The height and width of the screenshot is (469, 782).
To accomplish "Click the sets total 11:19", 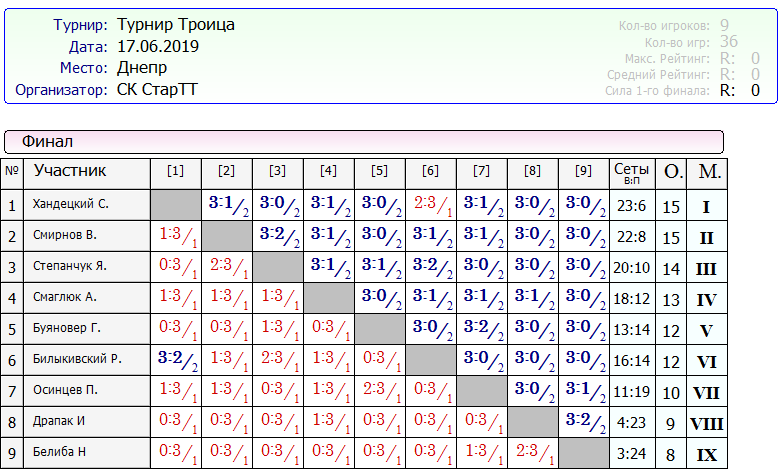I will click(x=631, y=392).
